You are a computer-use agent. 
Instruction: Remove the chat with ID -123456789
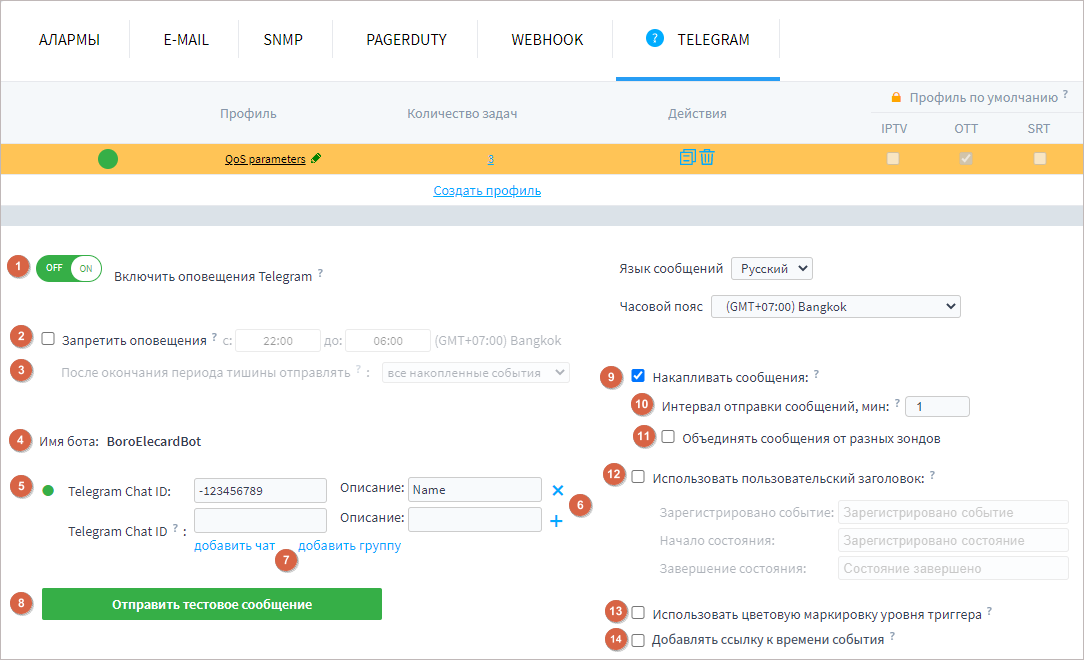coord(558,490)
